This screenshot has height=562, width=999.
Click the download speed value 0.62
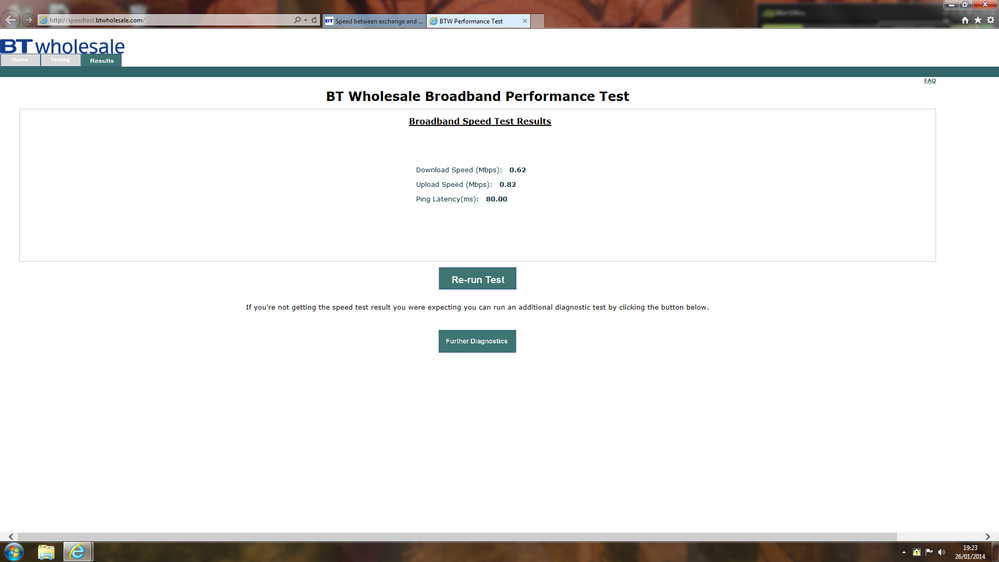517,170
